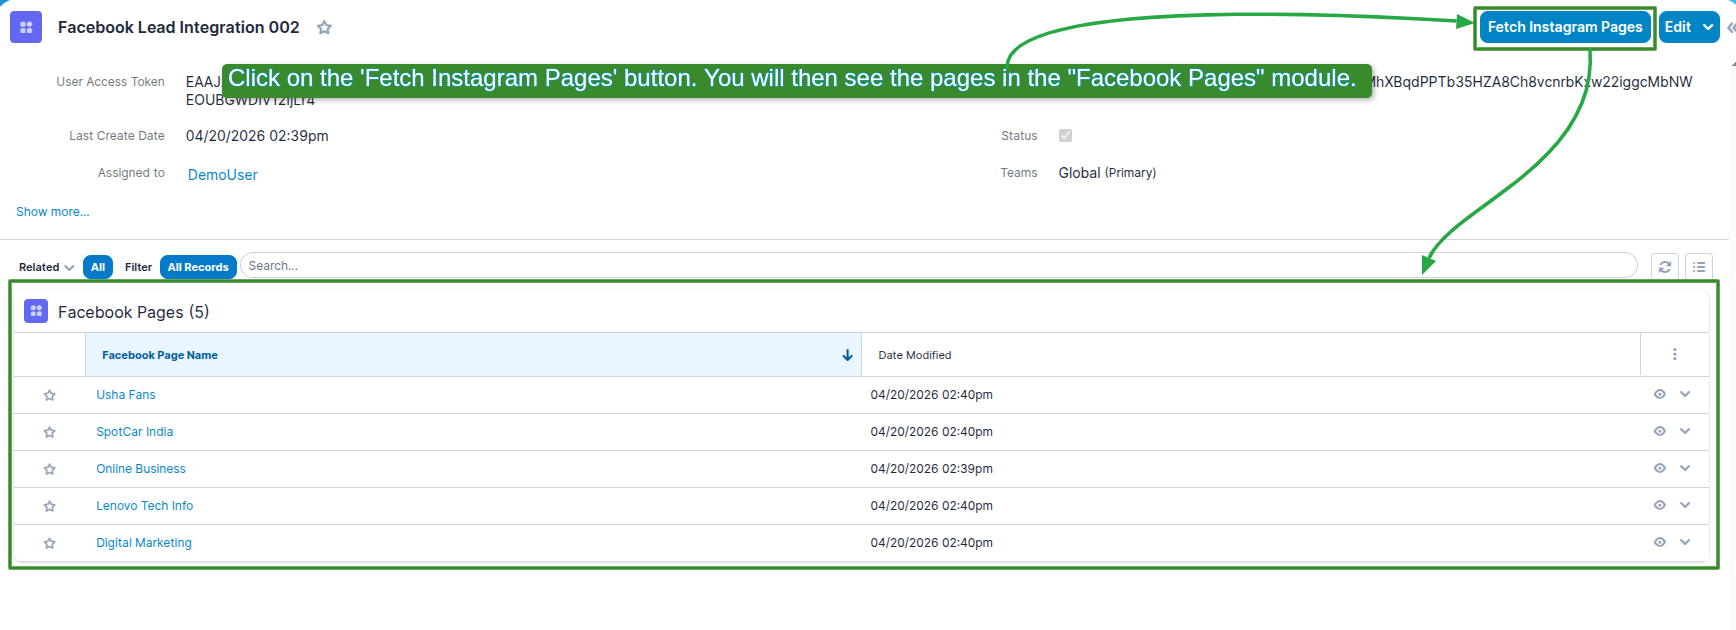1736x630 pixels.
Task: Click the subpanel Search field
Action: [938, 266]
